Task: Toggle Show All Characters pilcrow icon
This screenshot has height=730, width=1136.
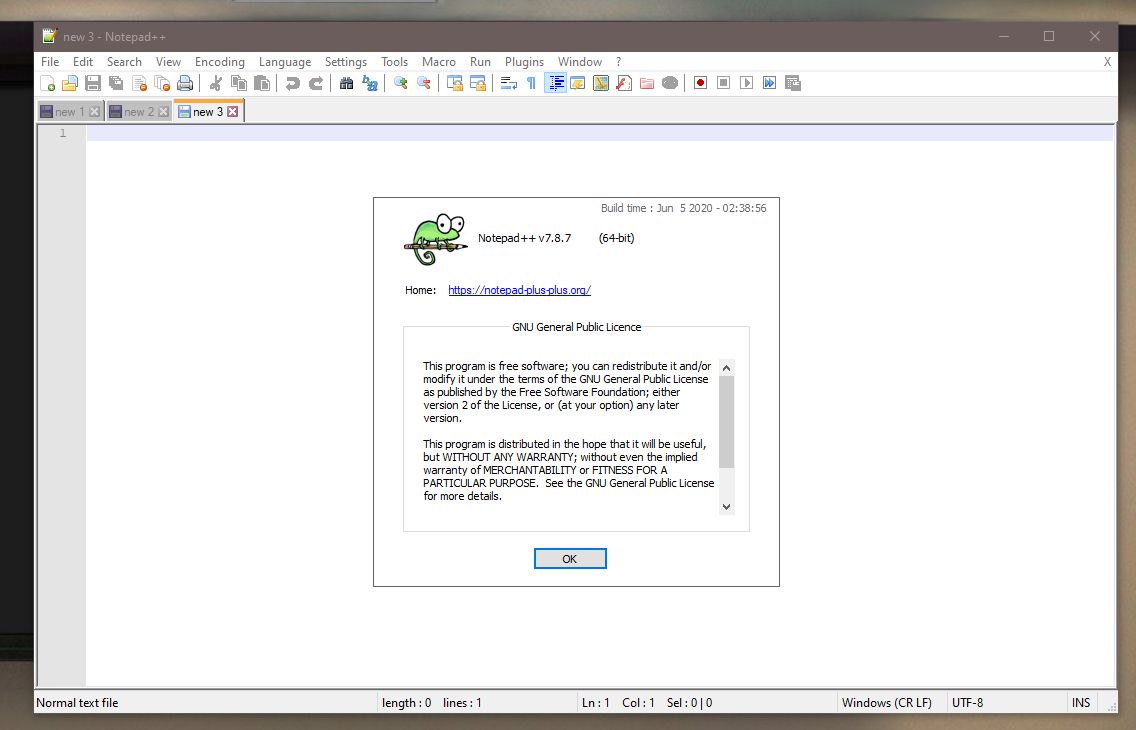Action: coord(531,83)
